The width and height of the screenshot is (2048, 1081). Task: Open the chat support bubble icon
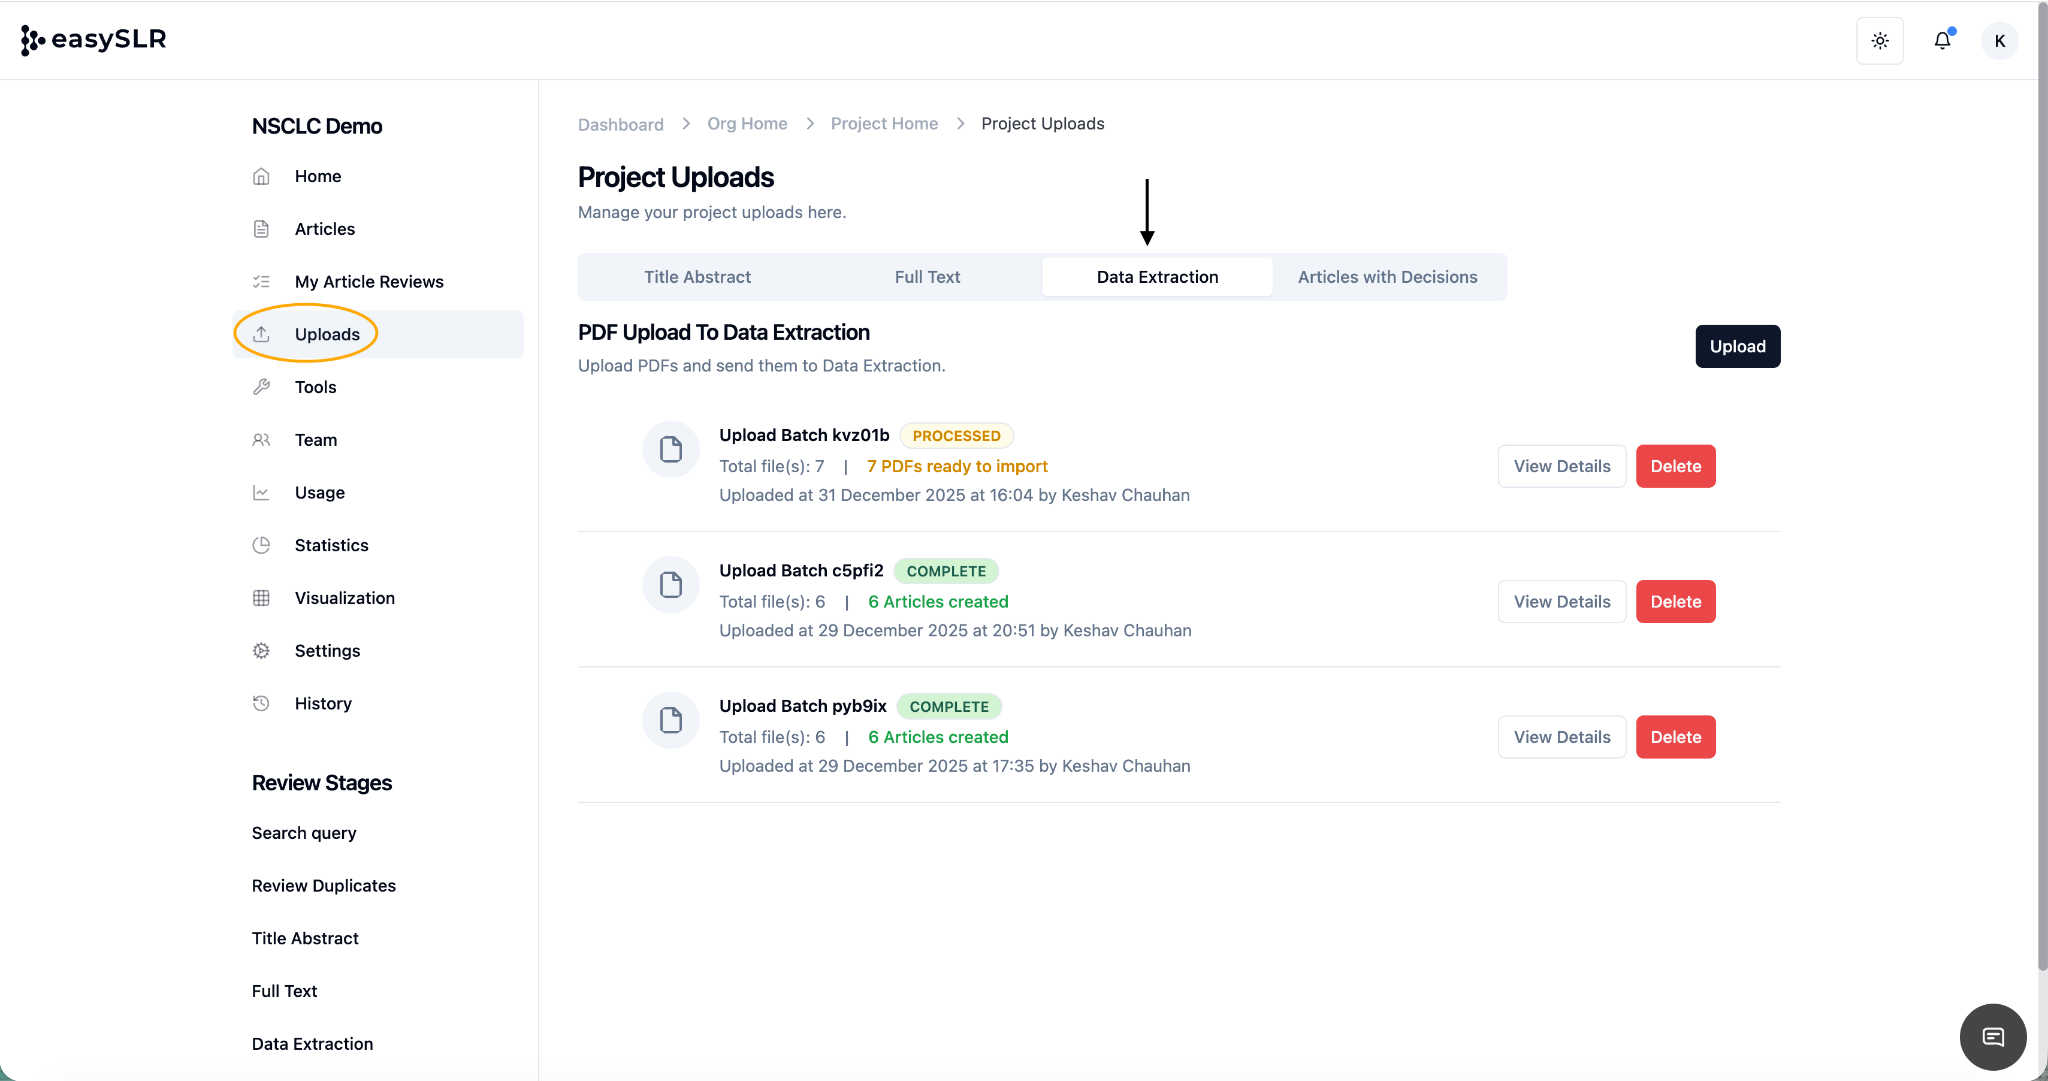click(x=1993, y=1037)
